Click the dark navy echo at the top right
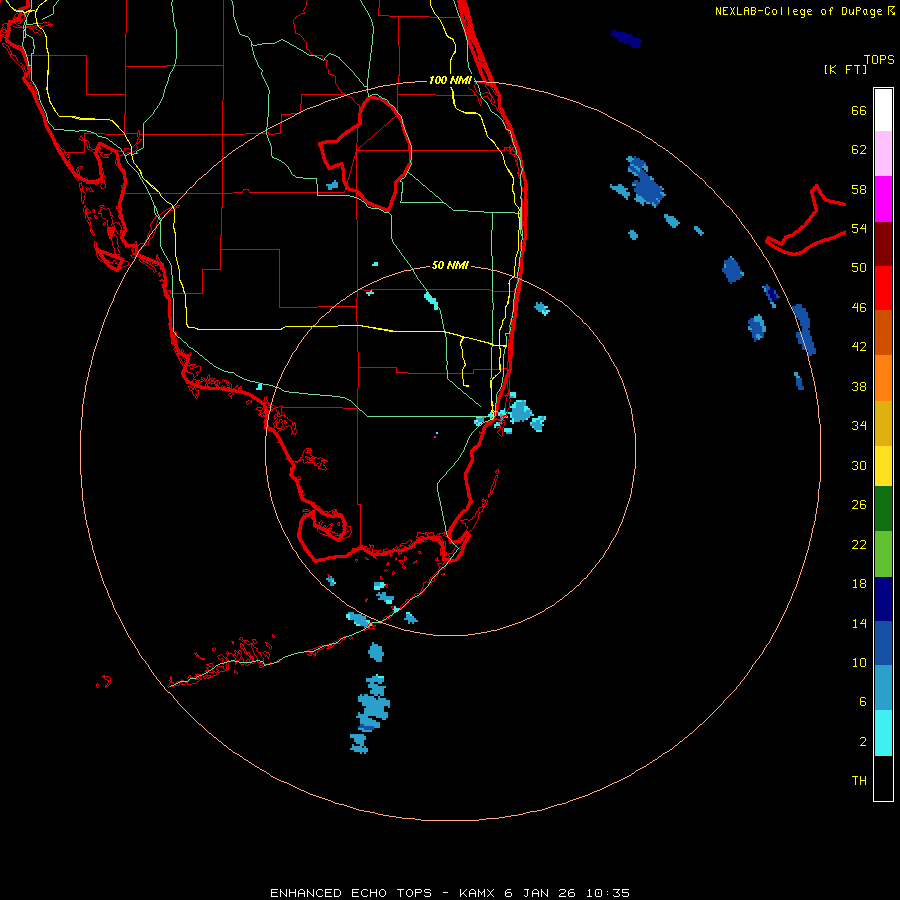Viewport: 900px width, 900px height. (626, 39)
